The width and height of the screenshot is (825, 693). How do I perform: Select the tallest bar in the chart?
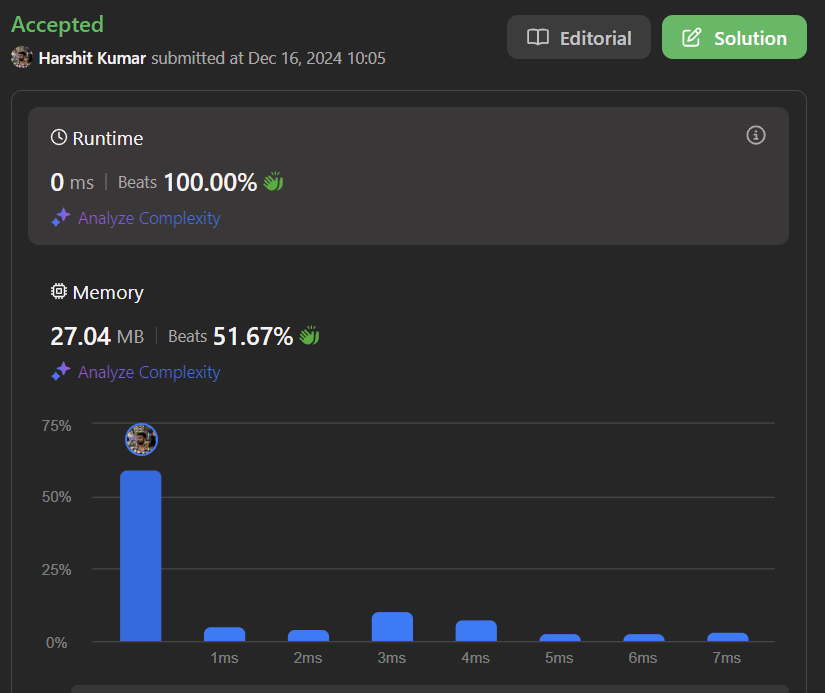pyautogui.click(x=141, y=556)
